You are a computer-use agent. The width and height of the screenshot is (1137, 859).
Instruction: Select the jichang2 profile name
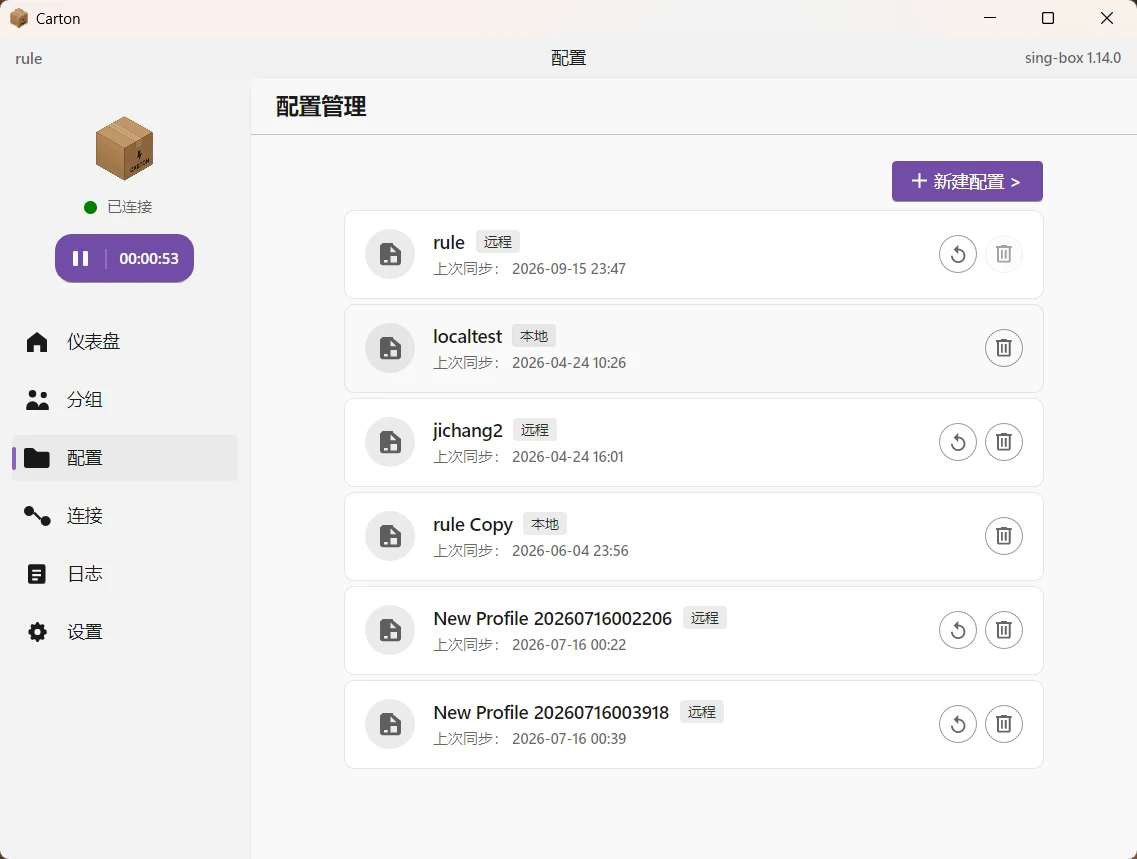pos(468,431)
